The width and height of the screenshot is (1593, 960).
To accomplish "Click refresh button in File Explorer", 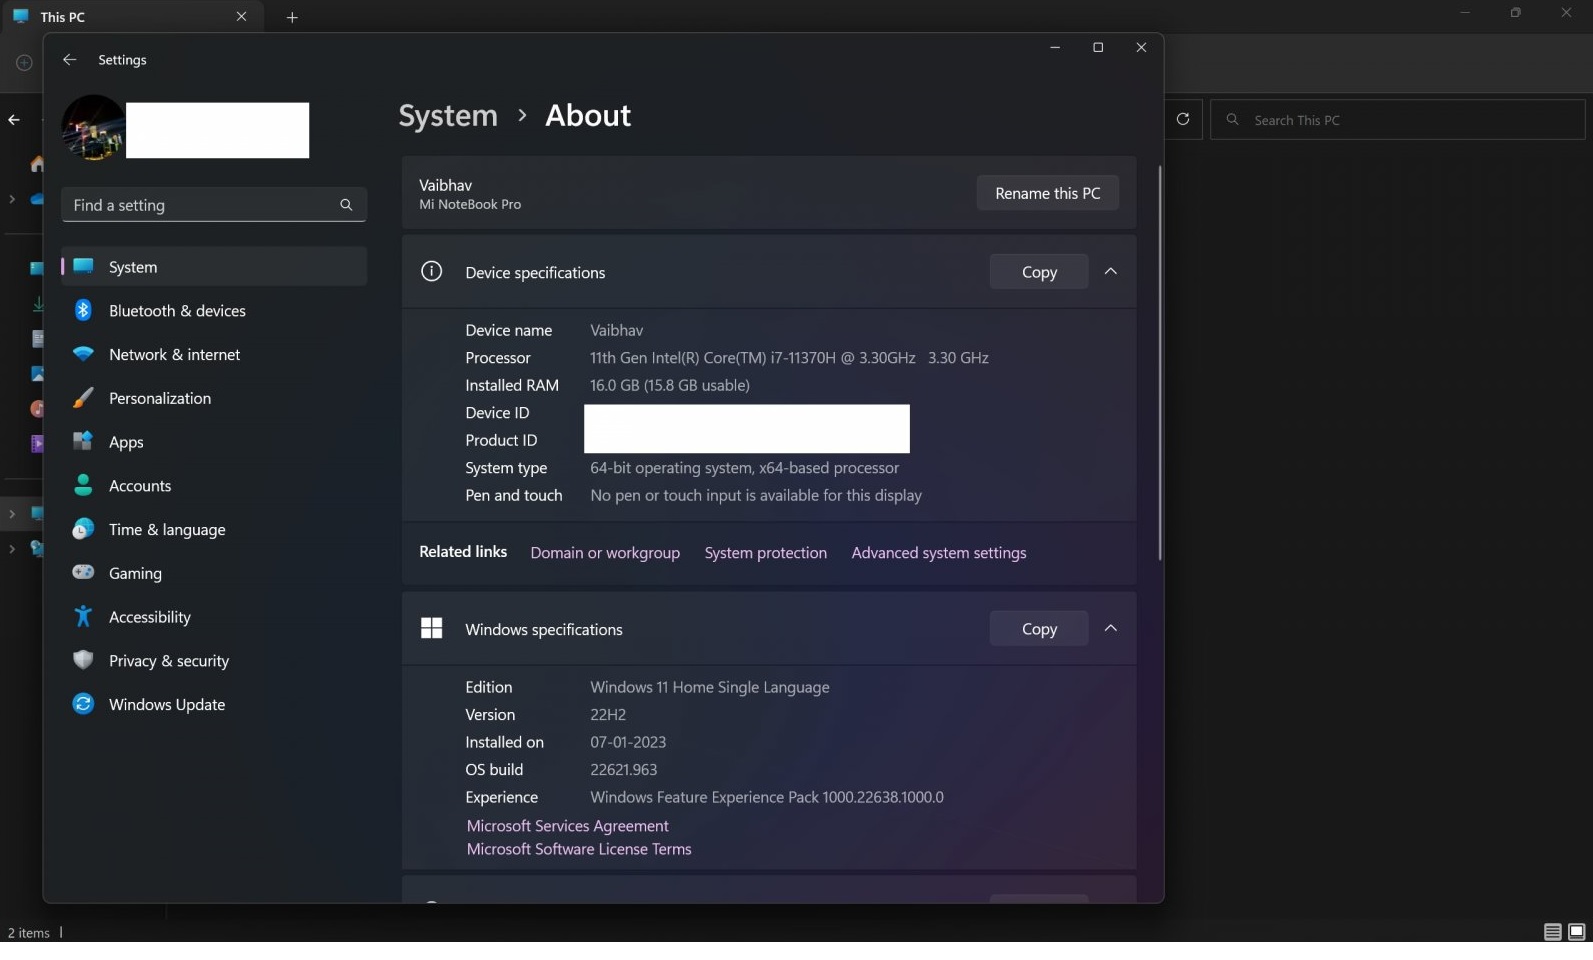I will (x=1183, y=119).
